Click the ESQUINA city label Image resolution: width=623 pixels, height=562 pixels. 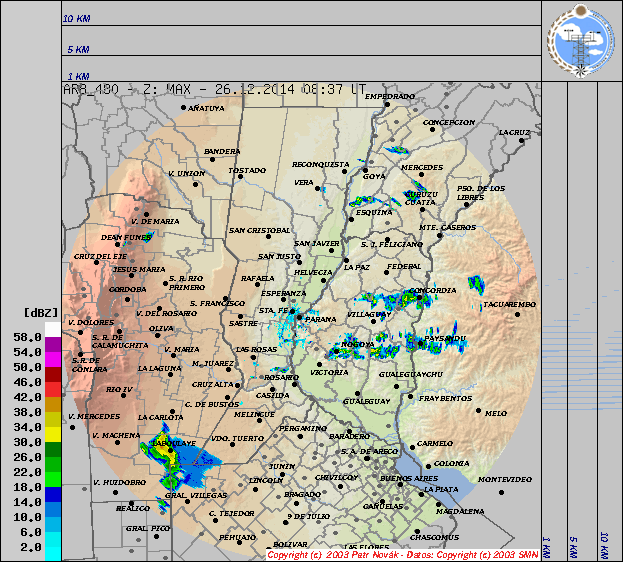[x=374, y=213]
